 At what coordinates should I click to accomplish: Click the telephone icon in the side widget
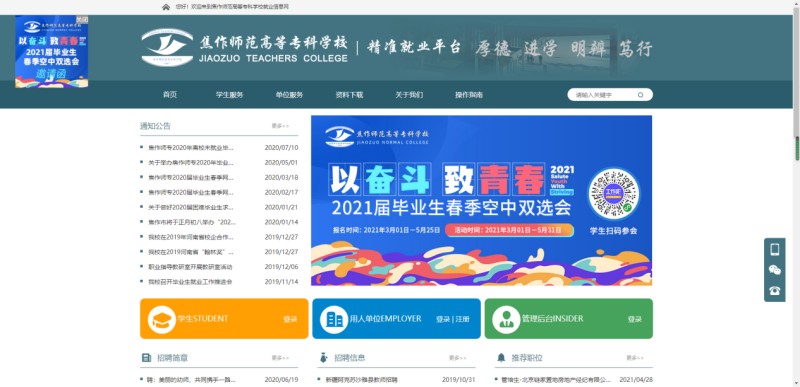click(x=774, y=291)
